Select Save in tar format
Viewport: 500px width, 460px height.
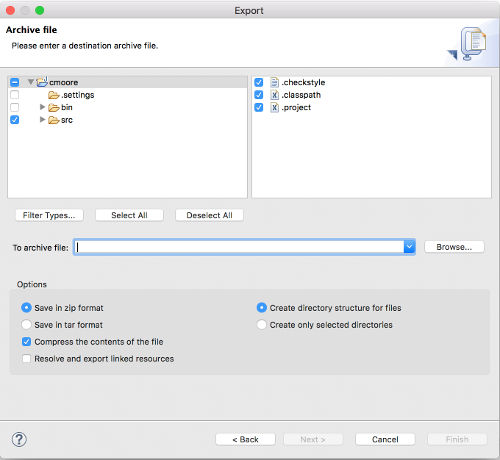point(26,325)
